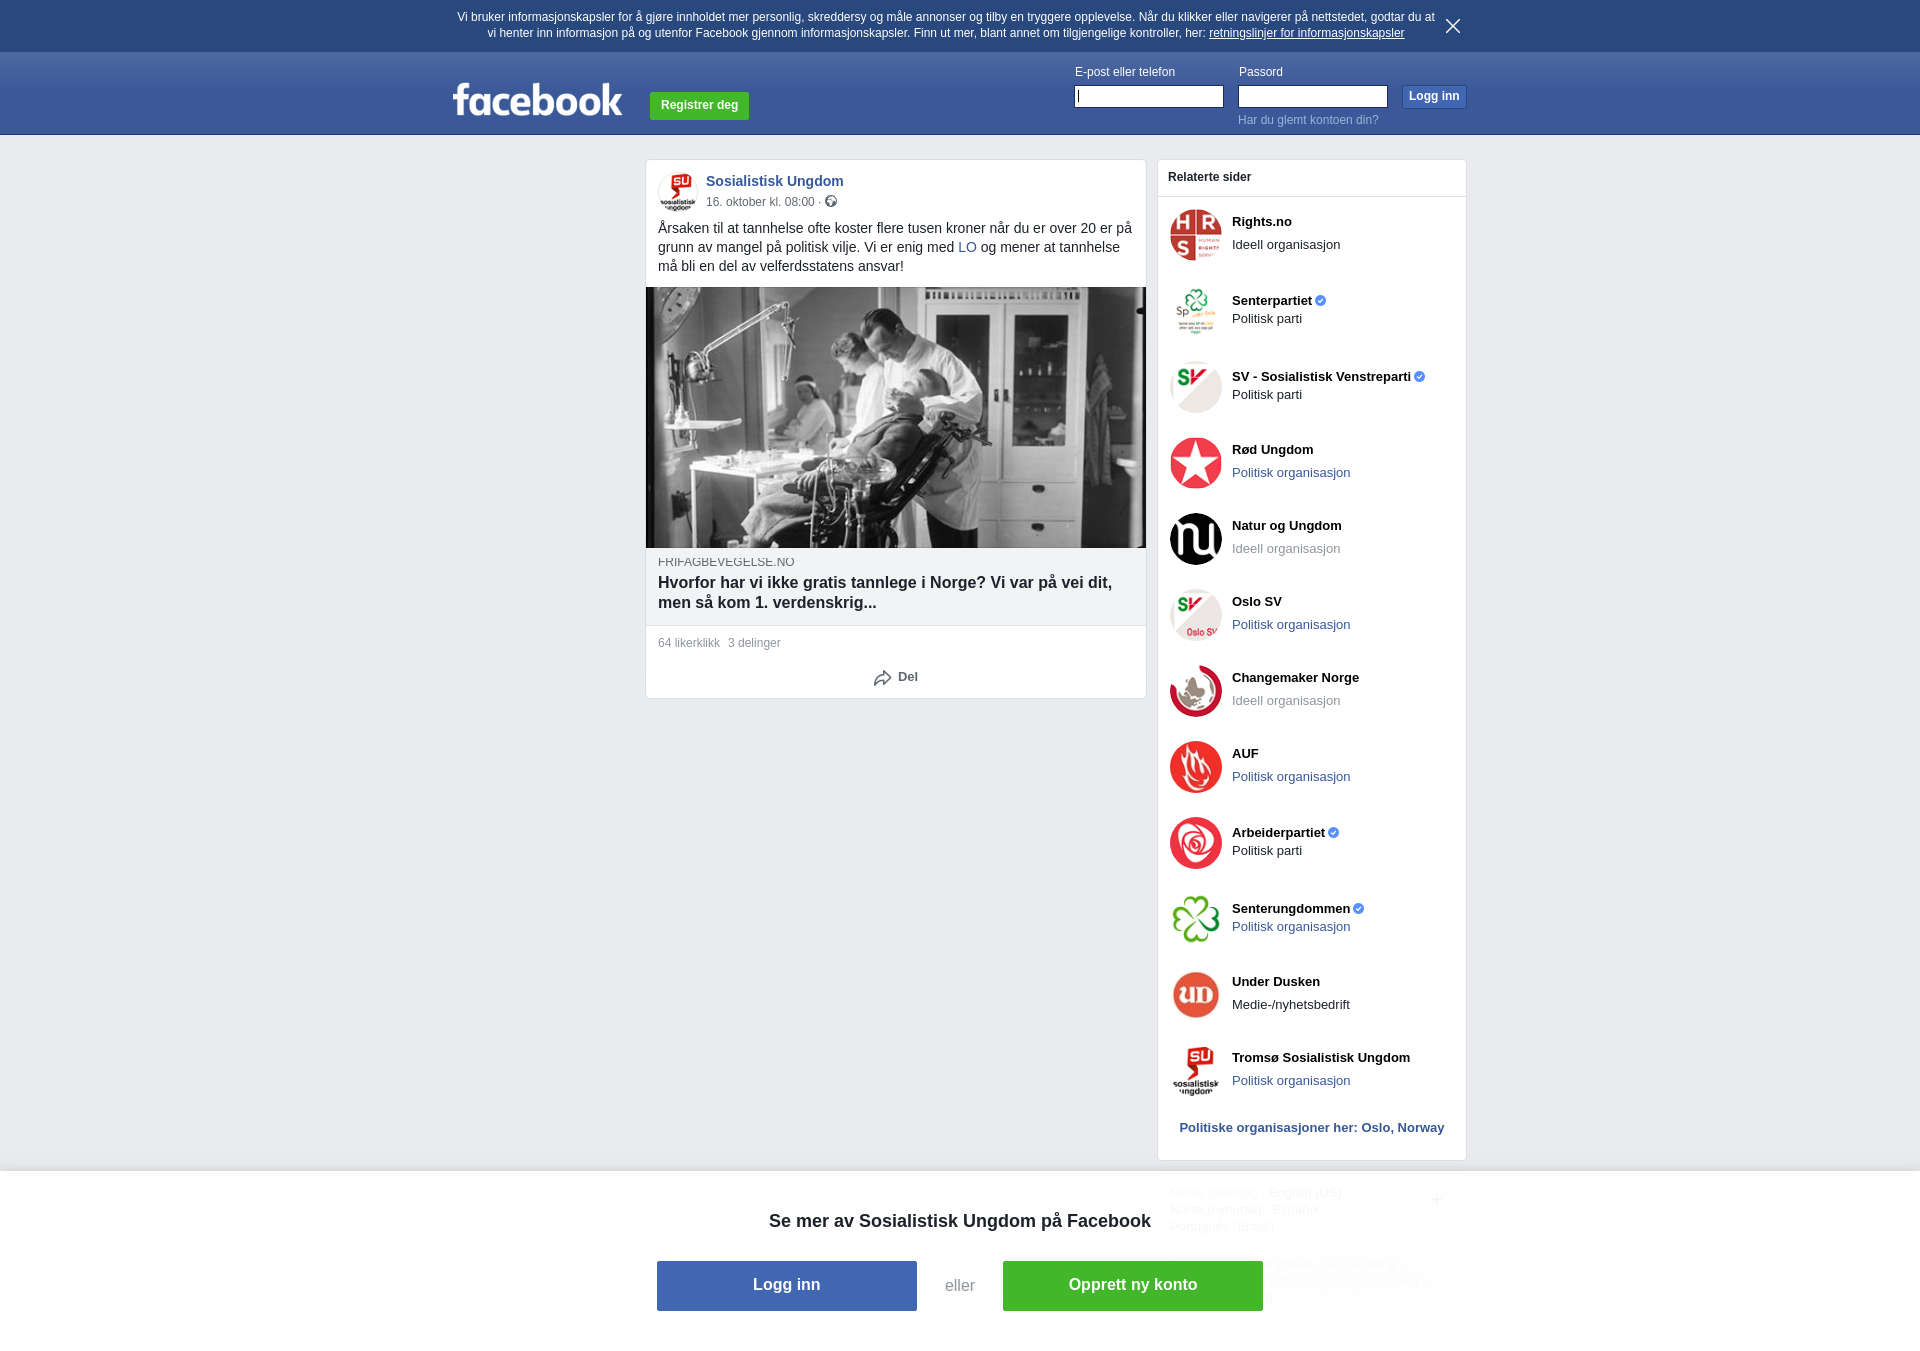Open Har du glemt kontoen link
The image size is (1920, 1351).
[1308, 120]
